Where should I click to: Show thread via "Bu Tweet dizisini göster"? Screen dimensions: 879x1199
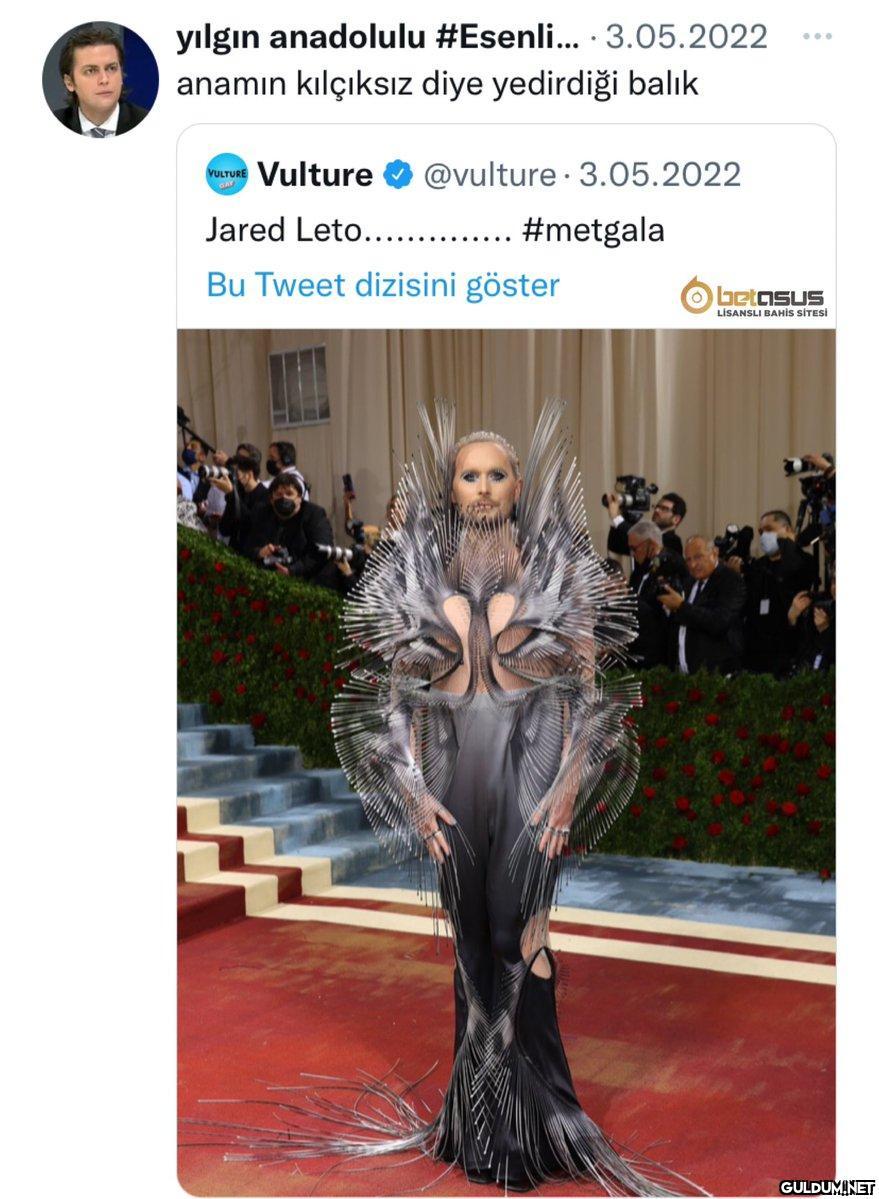382,285
